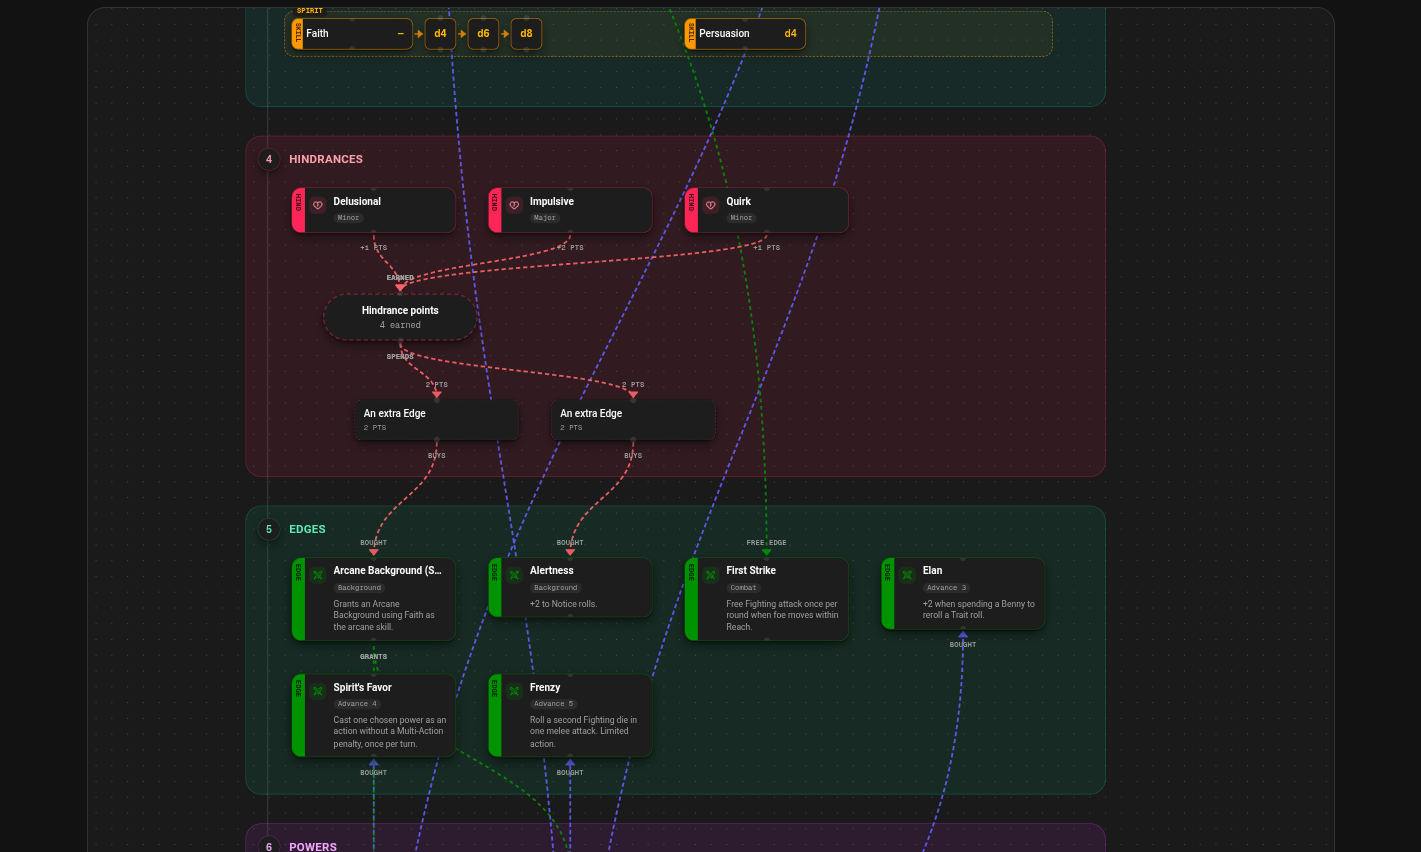
Task: Click the edge icon on Spirit's Favor card
Action: tap(318, 691)
